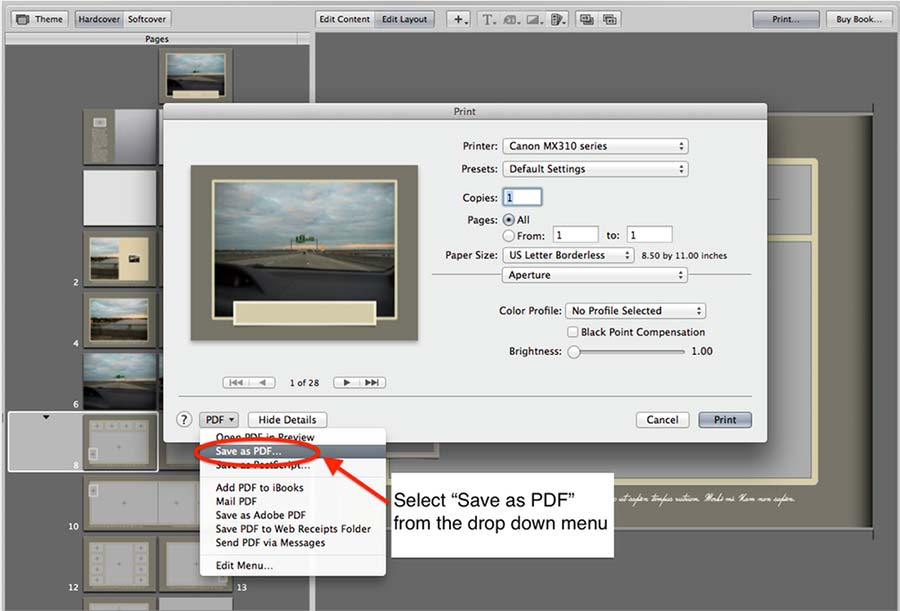Viewport: 900px width, 611px height.
Task: Open the Presets Default Settings dropdown
Action: click(x=595, y=169)
